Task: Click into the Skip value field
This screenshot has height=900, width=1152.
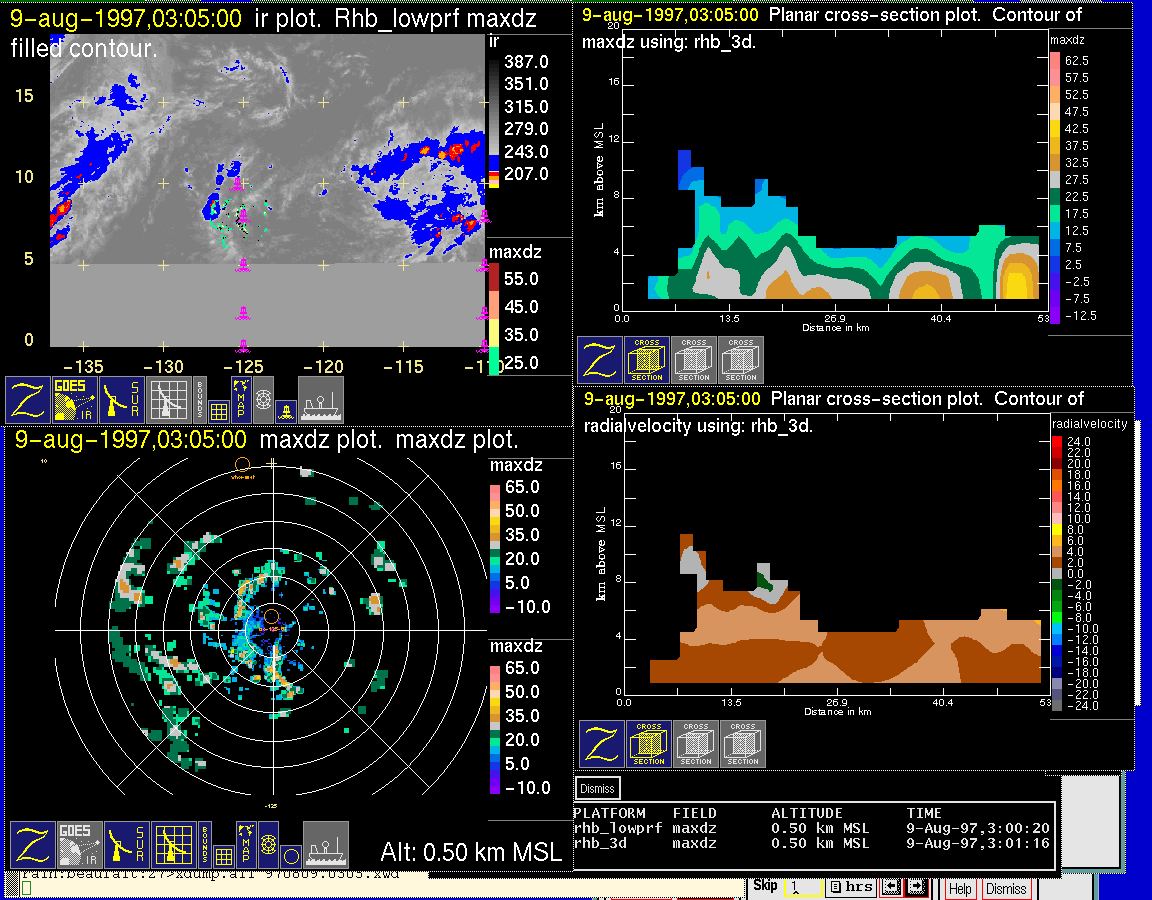Action: [x=802, y=887]
